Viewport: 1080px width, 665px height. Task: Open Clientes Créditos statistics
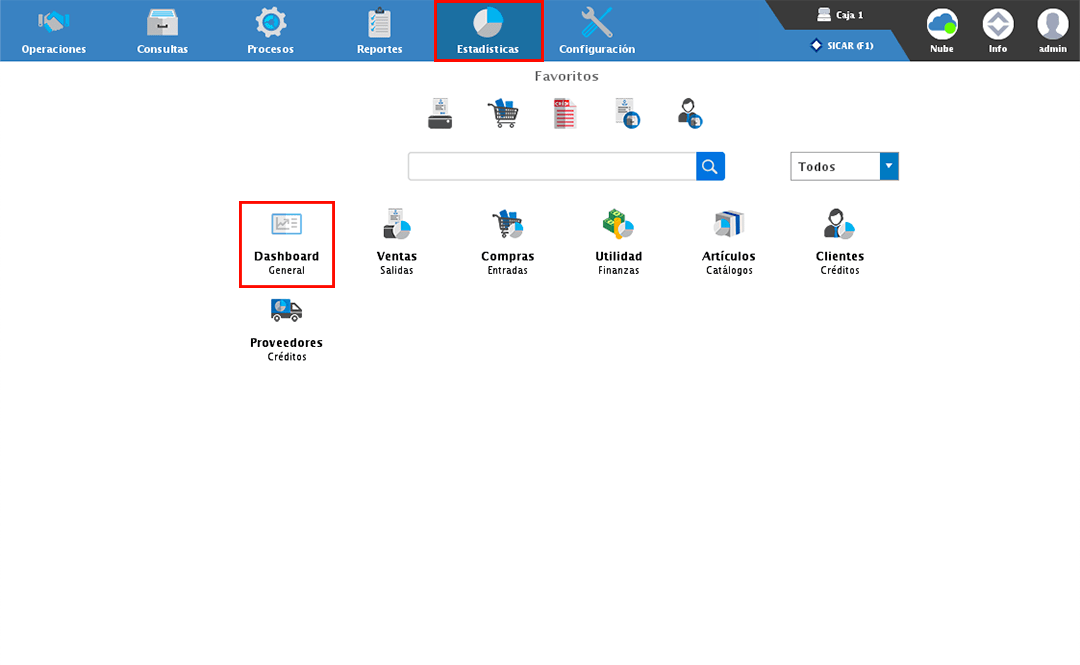(x=839, y=243)
